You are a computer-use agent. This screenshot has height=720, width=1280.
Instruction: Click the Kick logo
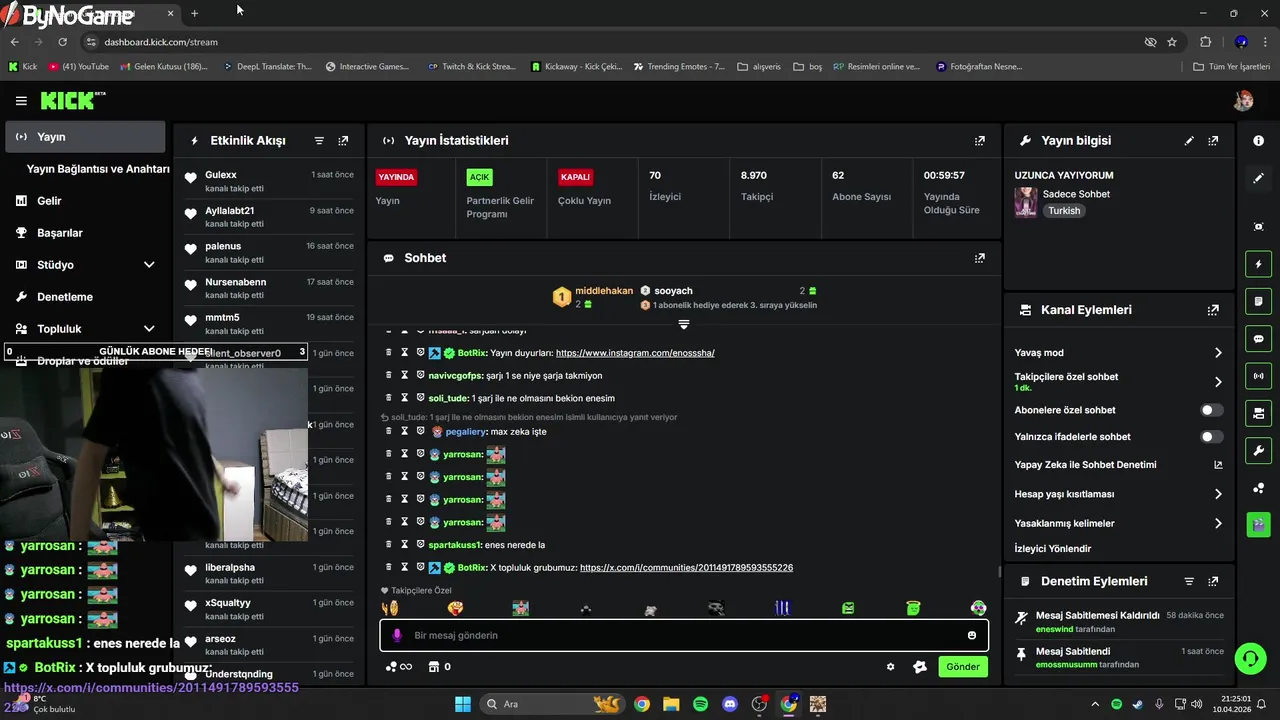[72, 100]
